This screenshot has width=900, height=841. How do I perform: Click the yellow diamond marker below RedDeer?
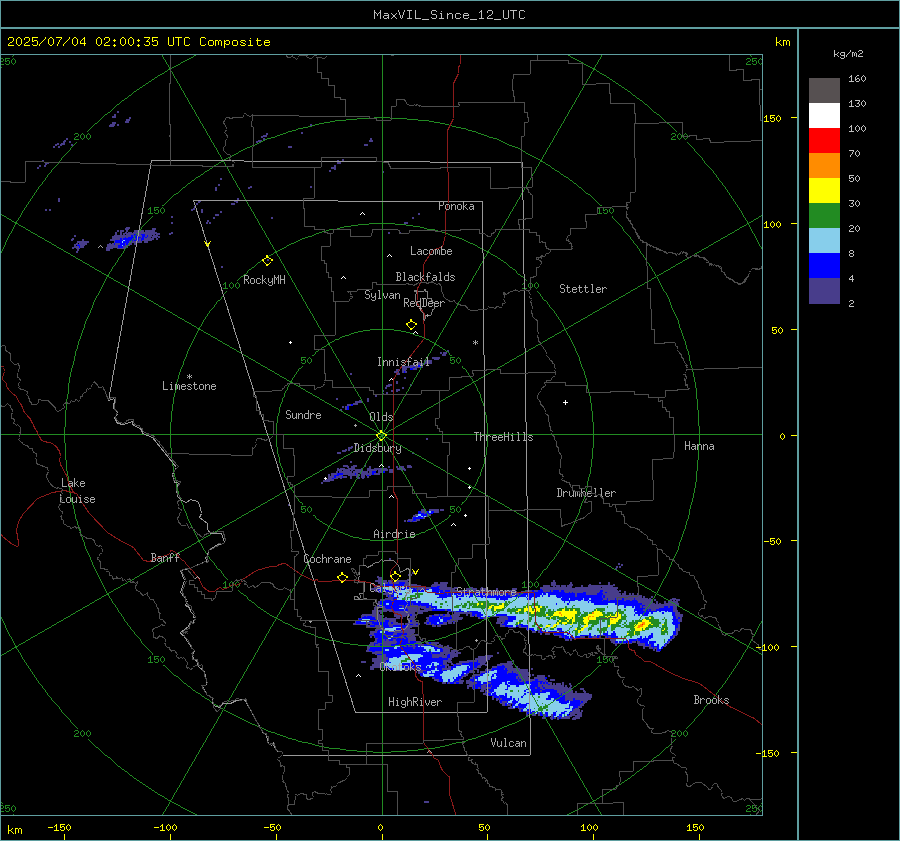click(412, 325)
